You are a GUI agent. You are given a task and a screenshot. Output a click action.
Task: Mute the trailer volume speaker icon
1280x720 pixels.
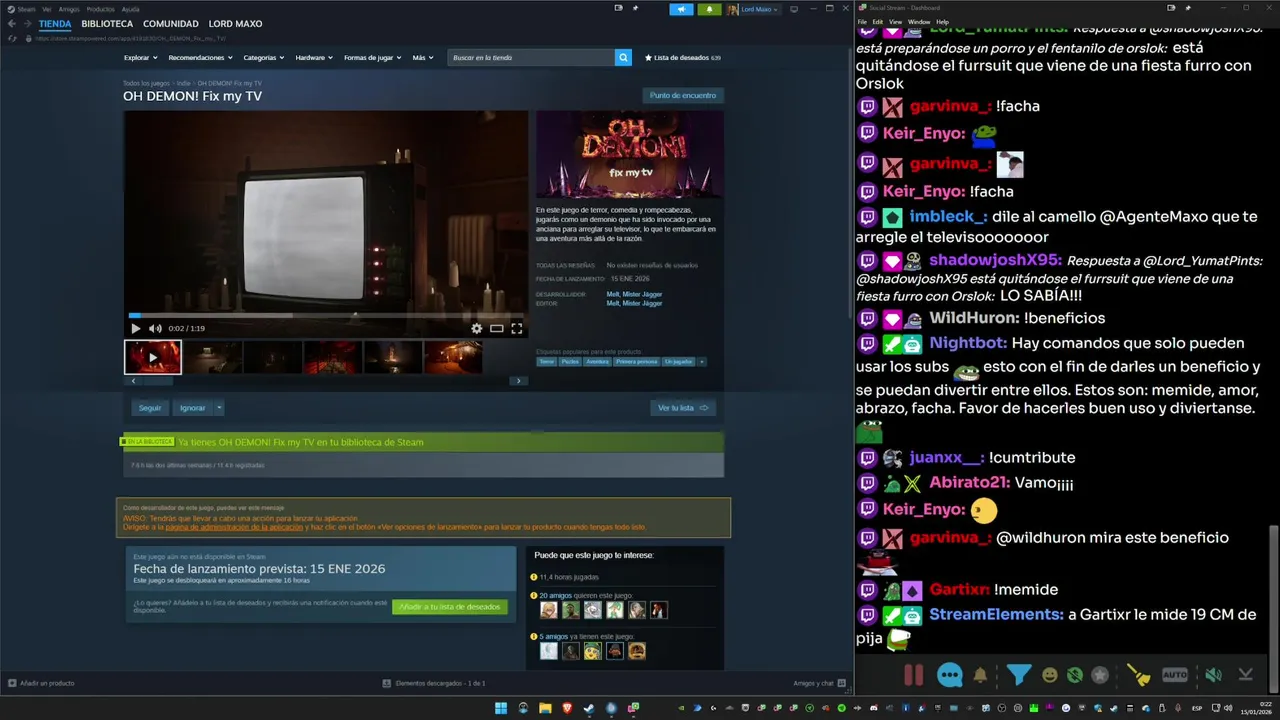click(x=155, y=328)
